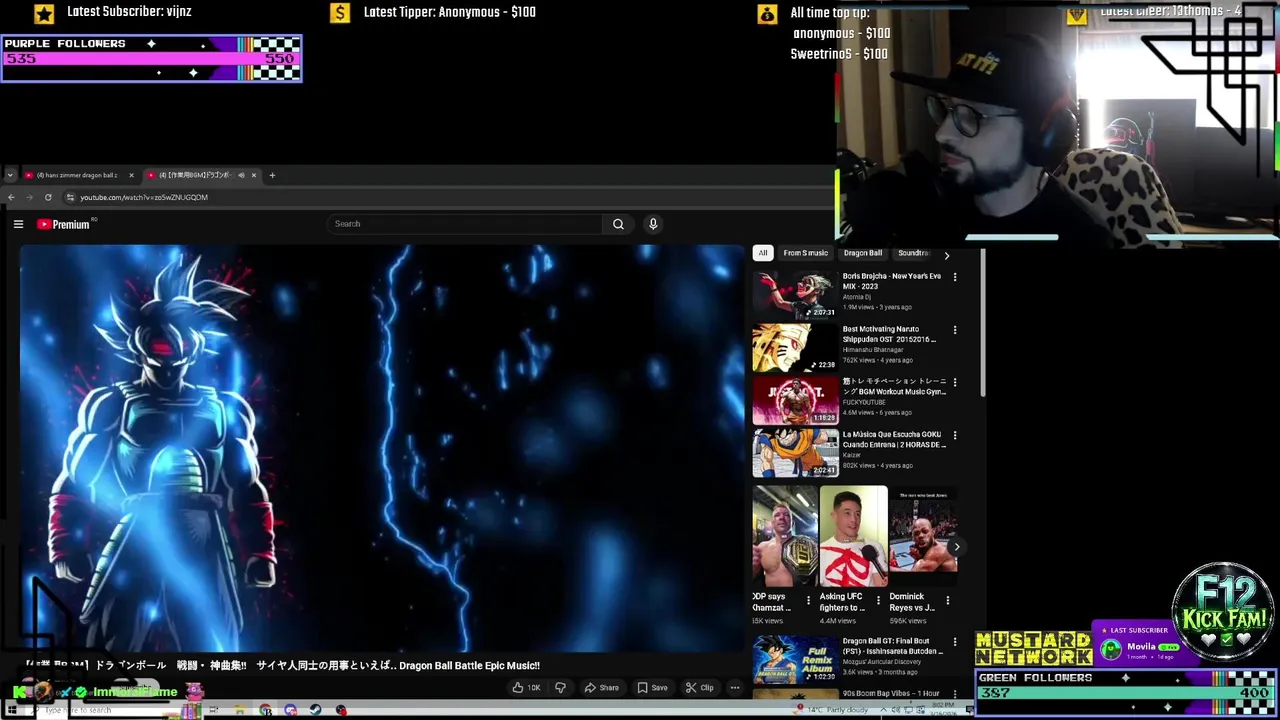Click the youtube.com address bar URL
Image resolution: width=1280 pixels, height=720 pixels.
coord(144,197)
